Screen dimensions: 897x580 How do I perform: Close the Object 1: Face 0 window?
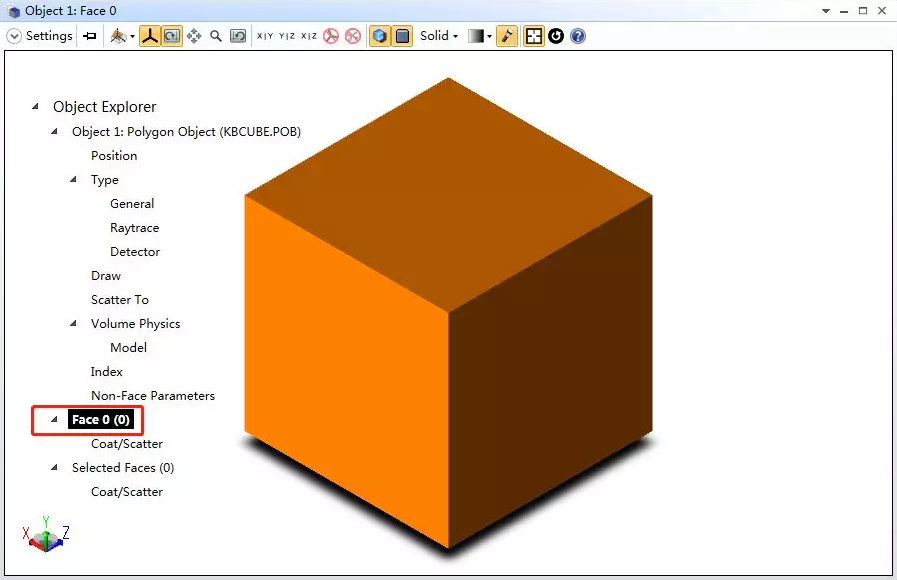coord(882,11)
